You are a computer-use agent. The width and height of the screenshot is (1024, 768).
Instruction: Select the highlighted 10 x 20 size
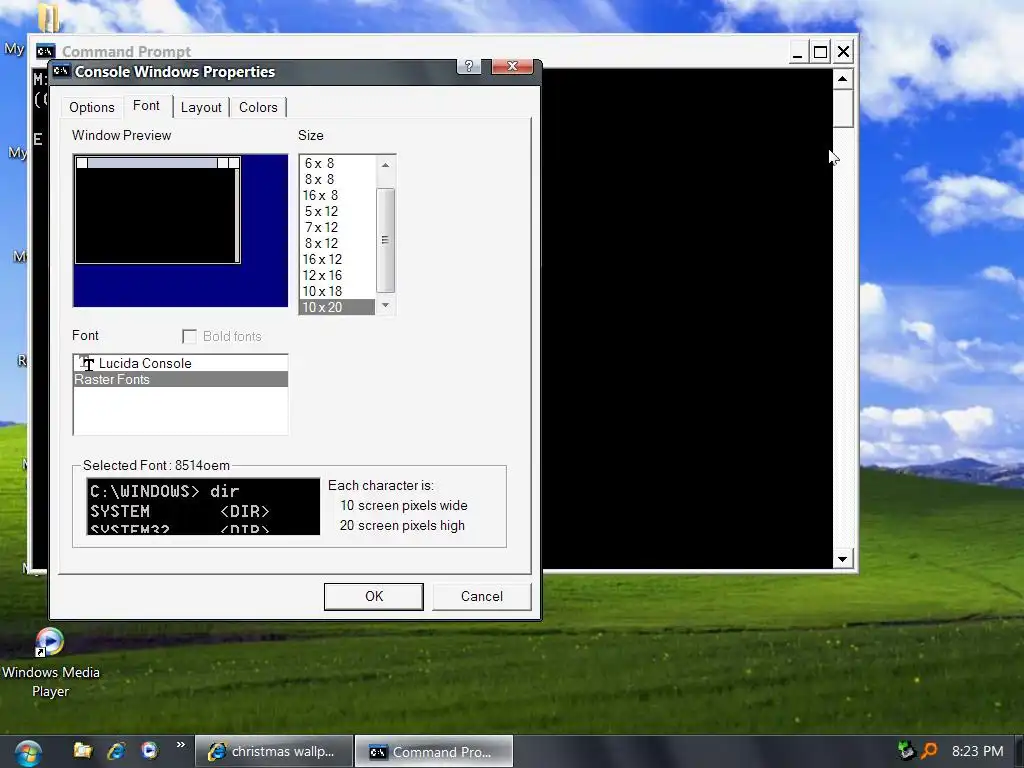click(x=337, y=307)
